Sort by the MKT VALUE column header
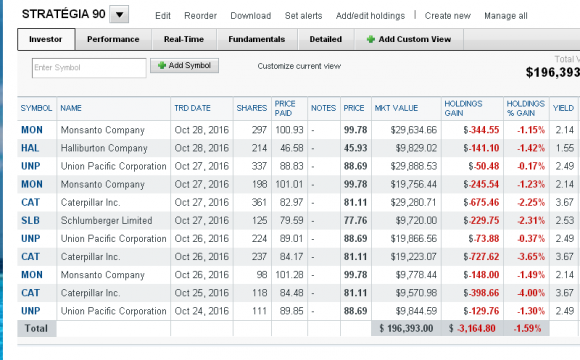Screen dimensions: 580x360 [396, 108]
